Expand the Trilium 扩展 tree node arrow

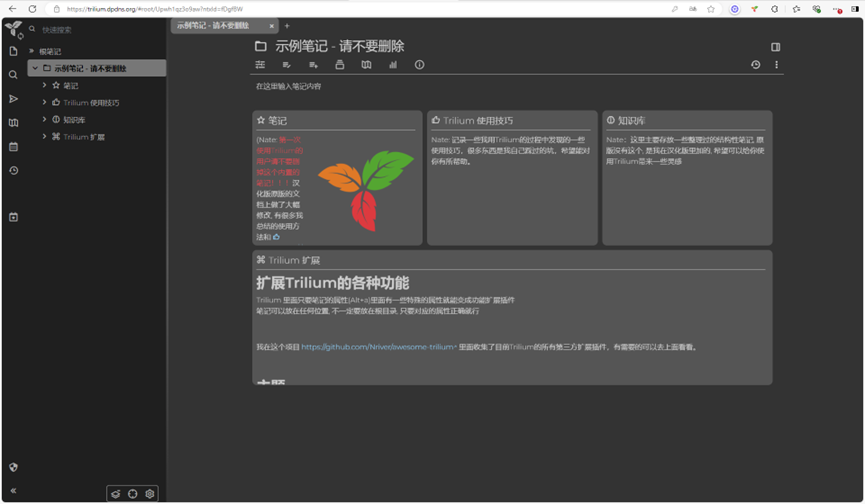pos(44,137)
